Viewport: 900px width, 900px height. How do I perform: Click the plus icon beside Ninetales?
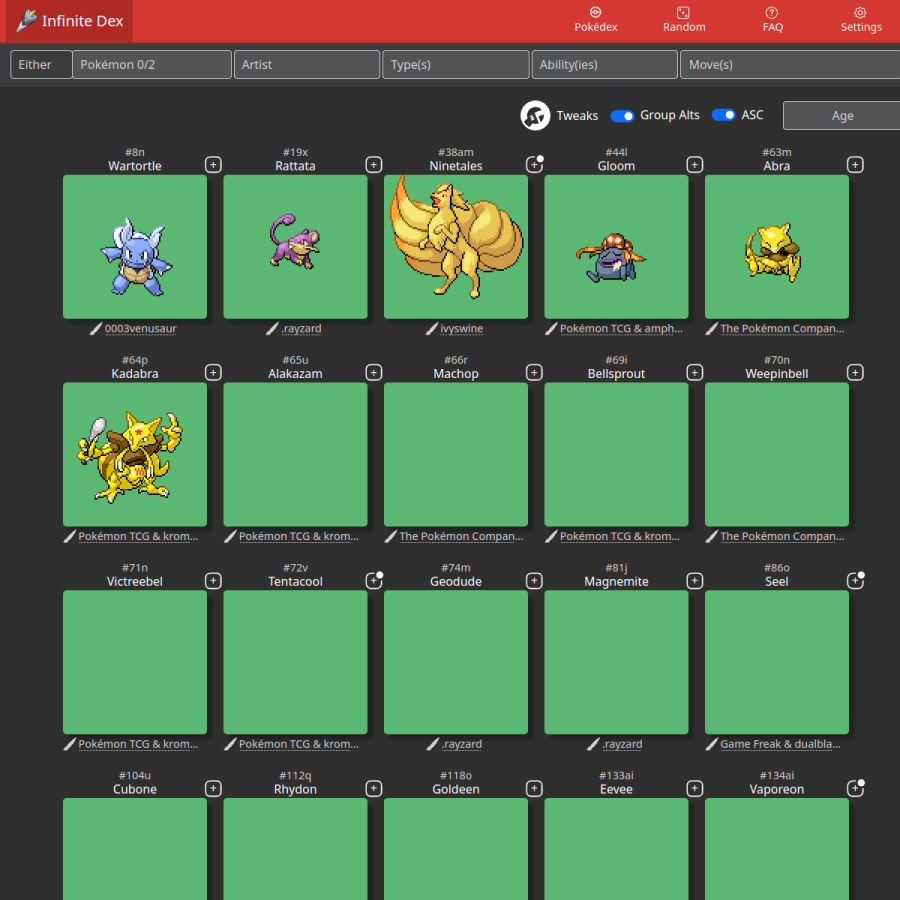click(x=534, y=165)
